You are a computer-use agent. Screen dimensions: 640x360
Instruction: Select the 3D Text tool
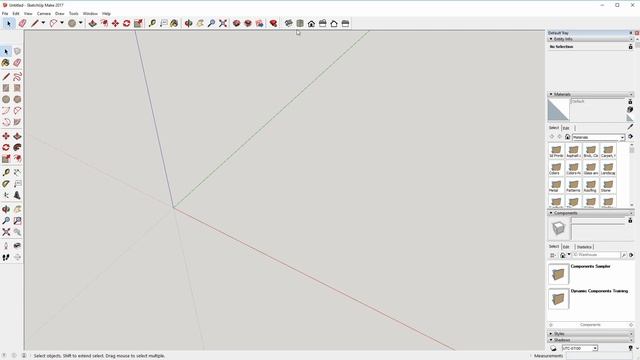(17, 196)
